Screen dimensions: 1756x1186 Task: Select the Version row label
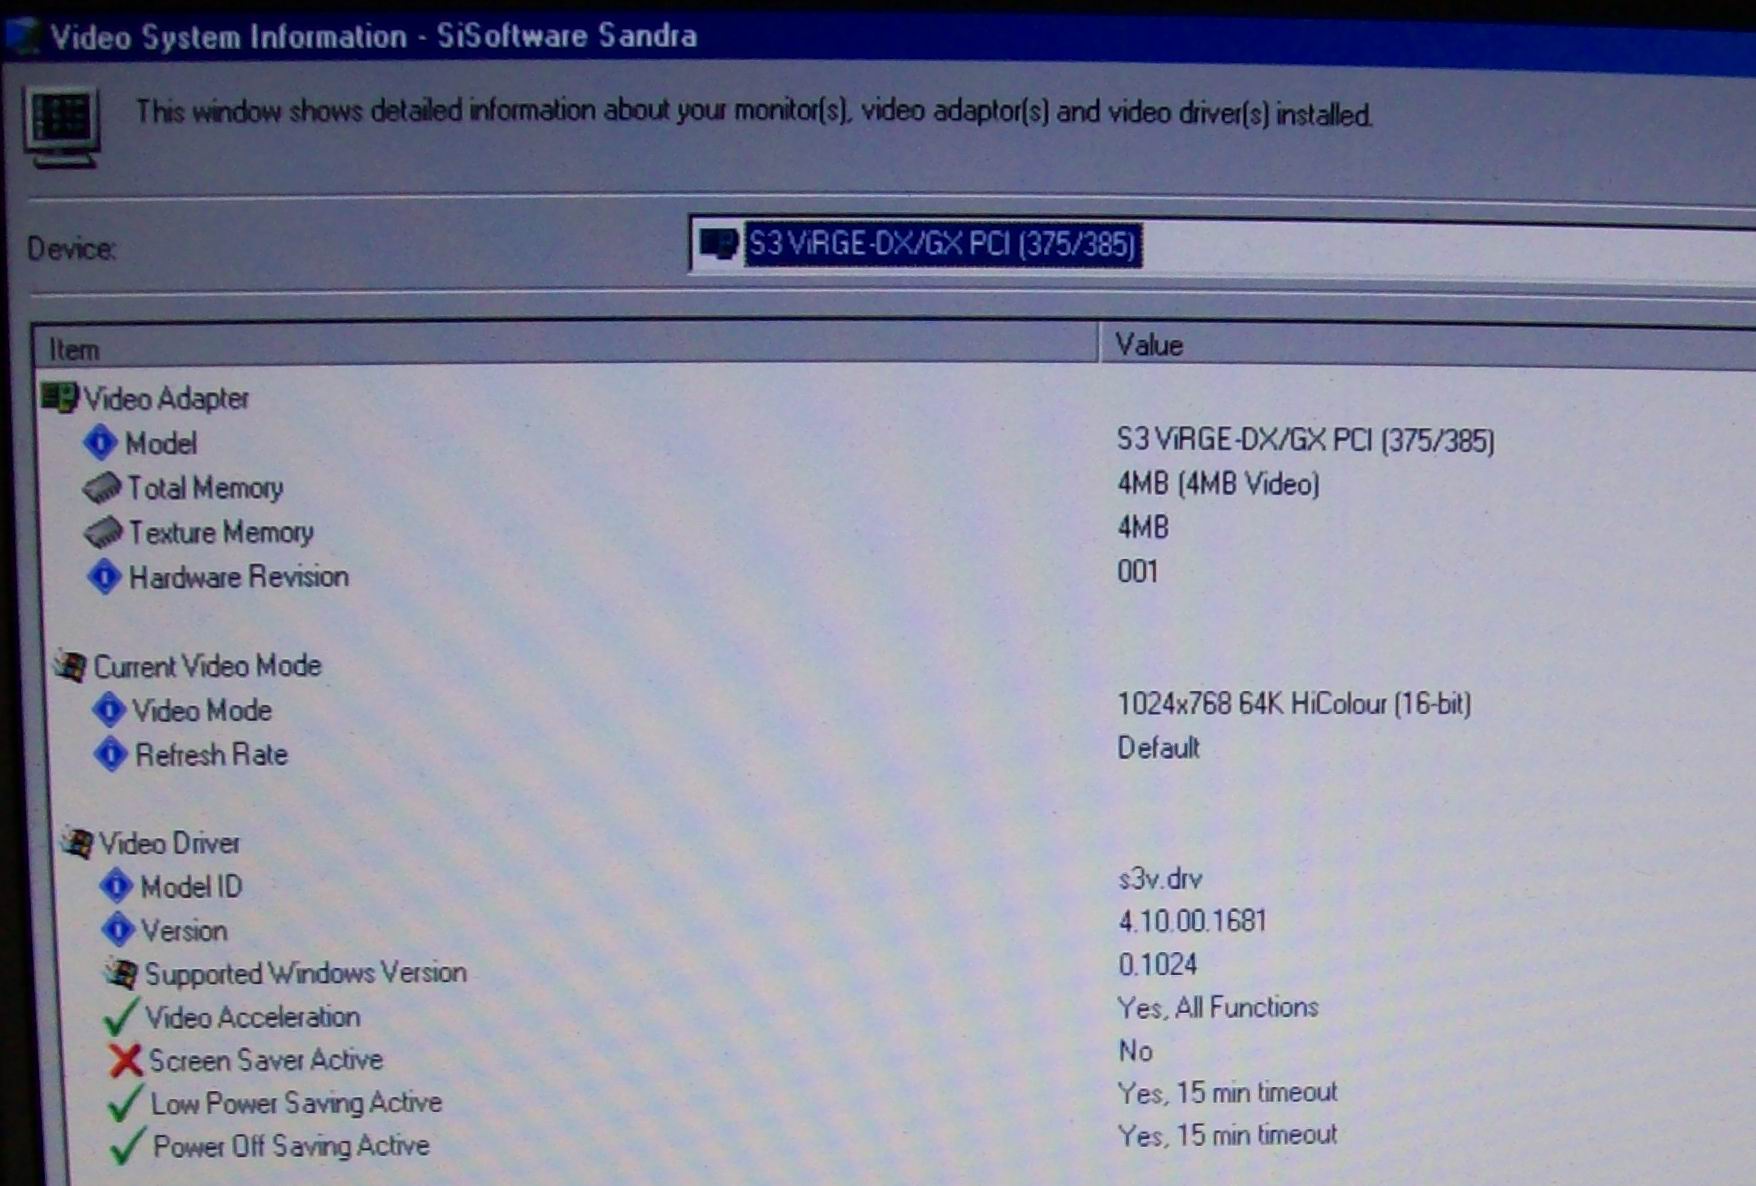pos(184,931)
